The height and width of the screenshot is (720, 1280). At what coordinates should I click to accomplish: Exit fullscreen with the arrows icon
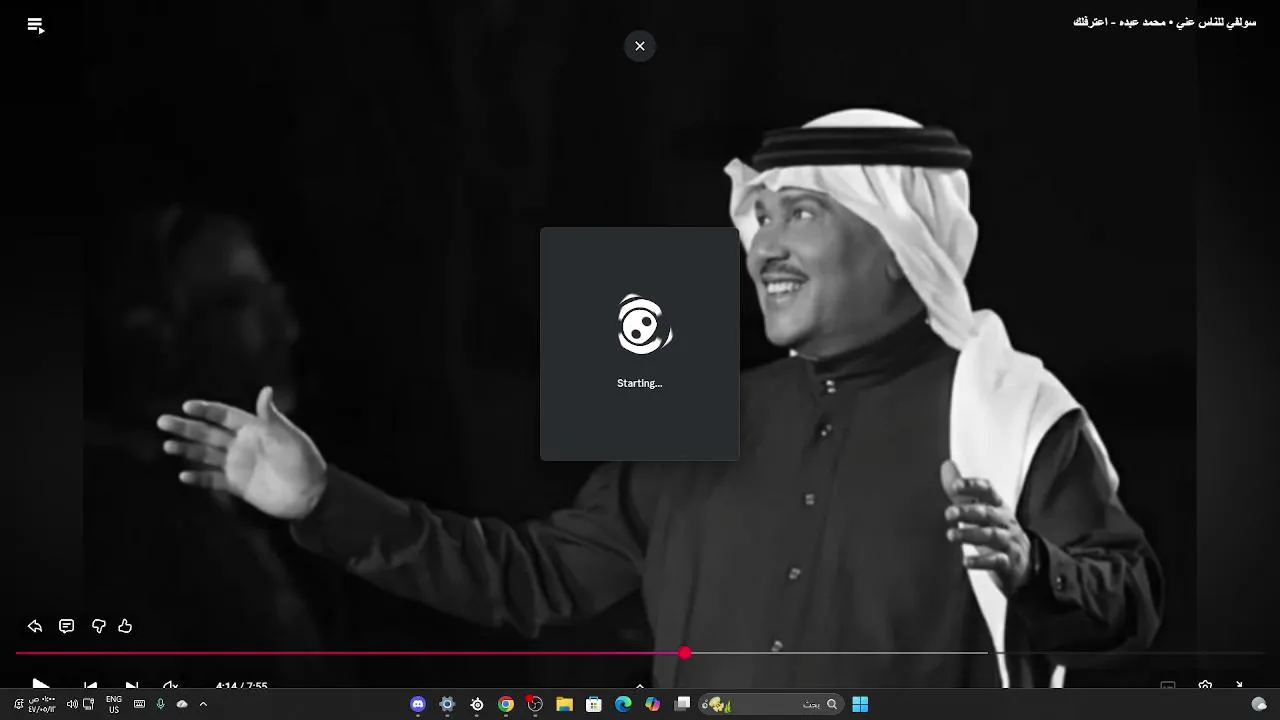coord(1239,686)
